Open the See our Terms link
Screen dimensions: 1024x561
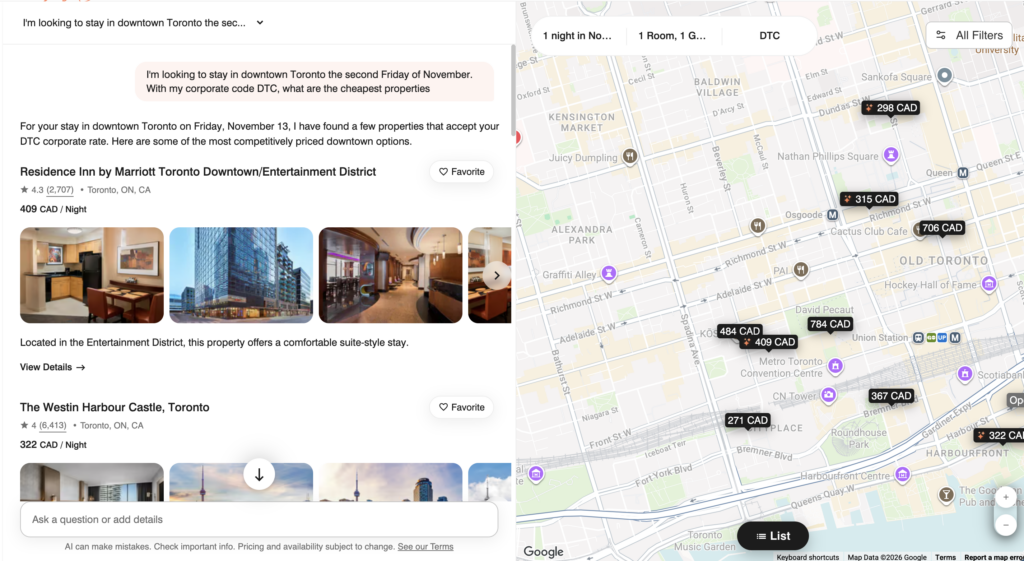click(425, 547)
